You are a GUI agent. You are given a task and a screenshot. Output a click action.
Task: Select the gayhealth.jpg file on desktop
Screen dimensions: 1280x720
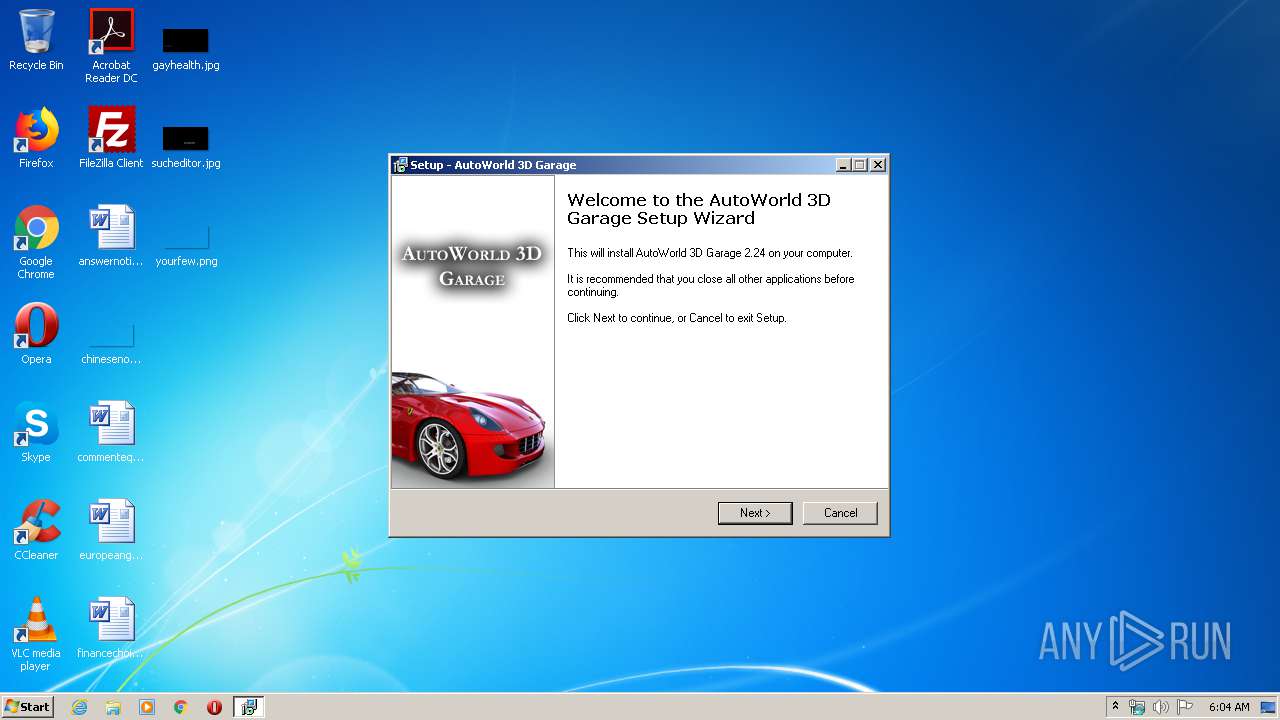[x=186, y=50]
